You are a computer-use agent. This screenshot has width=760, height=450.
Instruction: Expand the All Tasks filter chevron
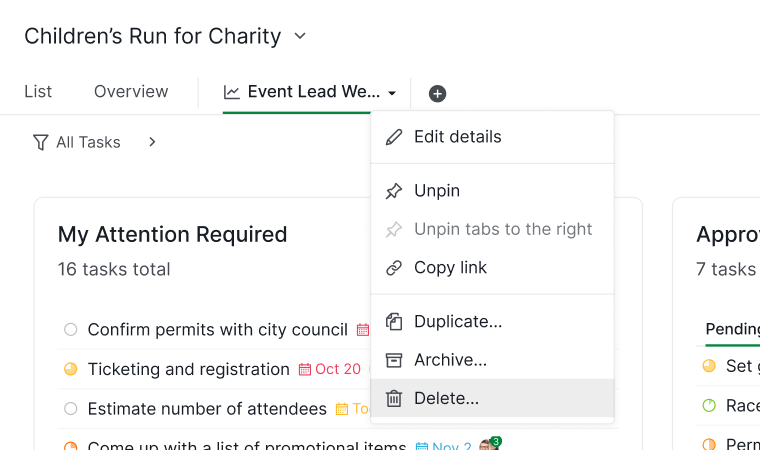(x=152, y=142)
